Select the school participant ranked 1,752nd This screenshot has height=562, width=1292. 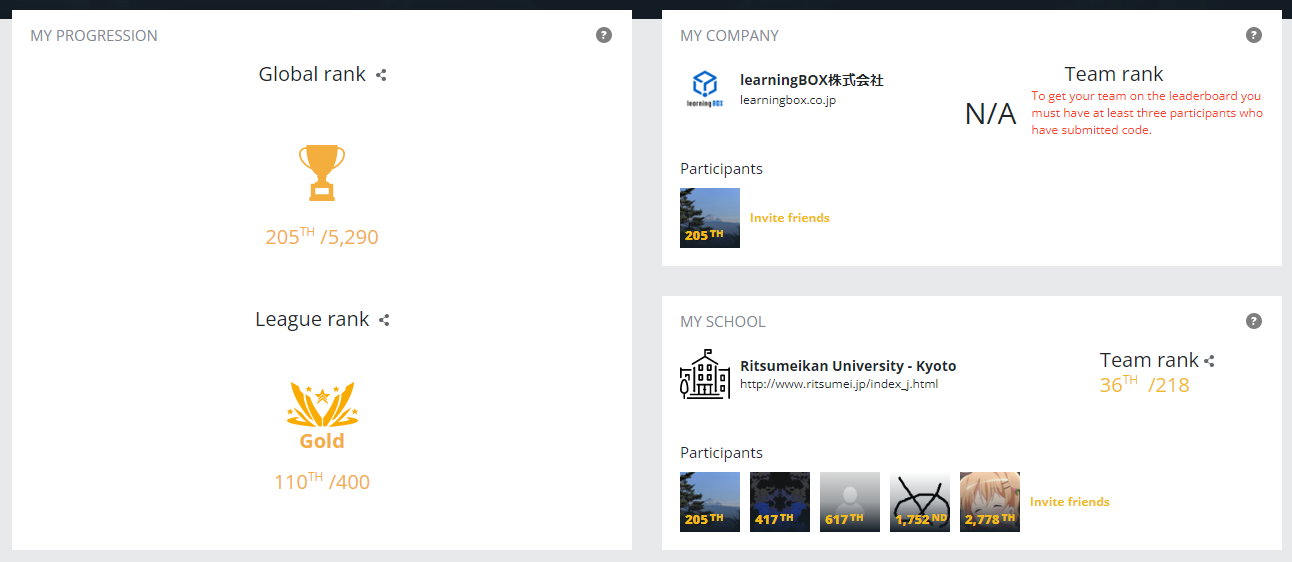pos(920,502)
